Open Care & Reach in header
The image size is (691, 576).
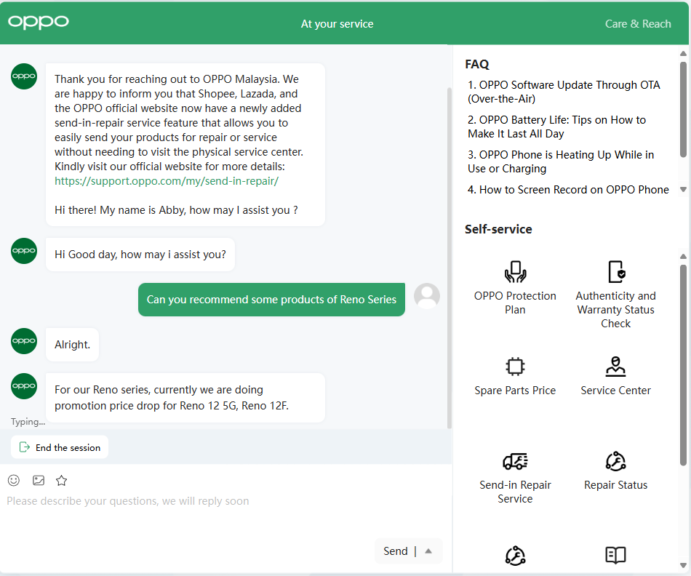(x=638, y=24)
